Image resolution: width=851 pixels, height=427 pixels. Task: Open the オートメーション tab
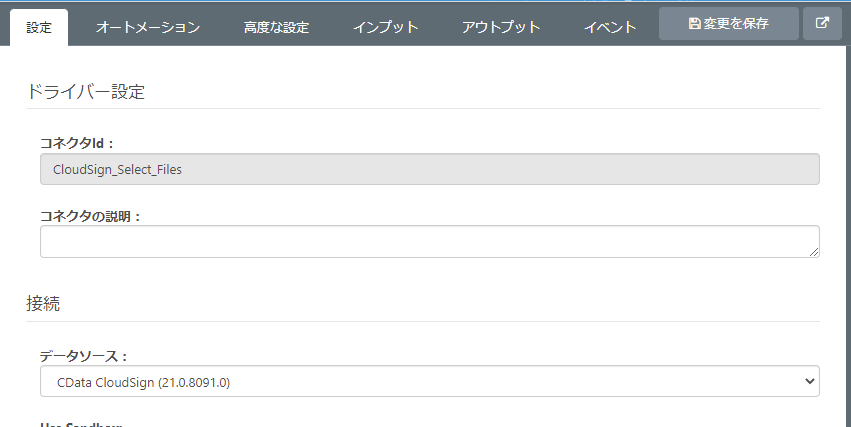(x=148, y=28)
